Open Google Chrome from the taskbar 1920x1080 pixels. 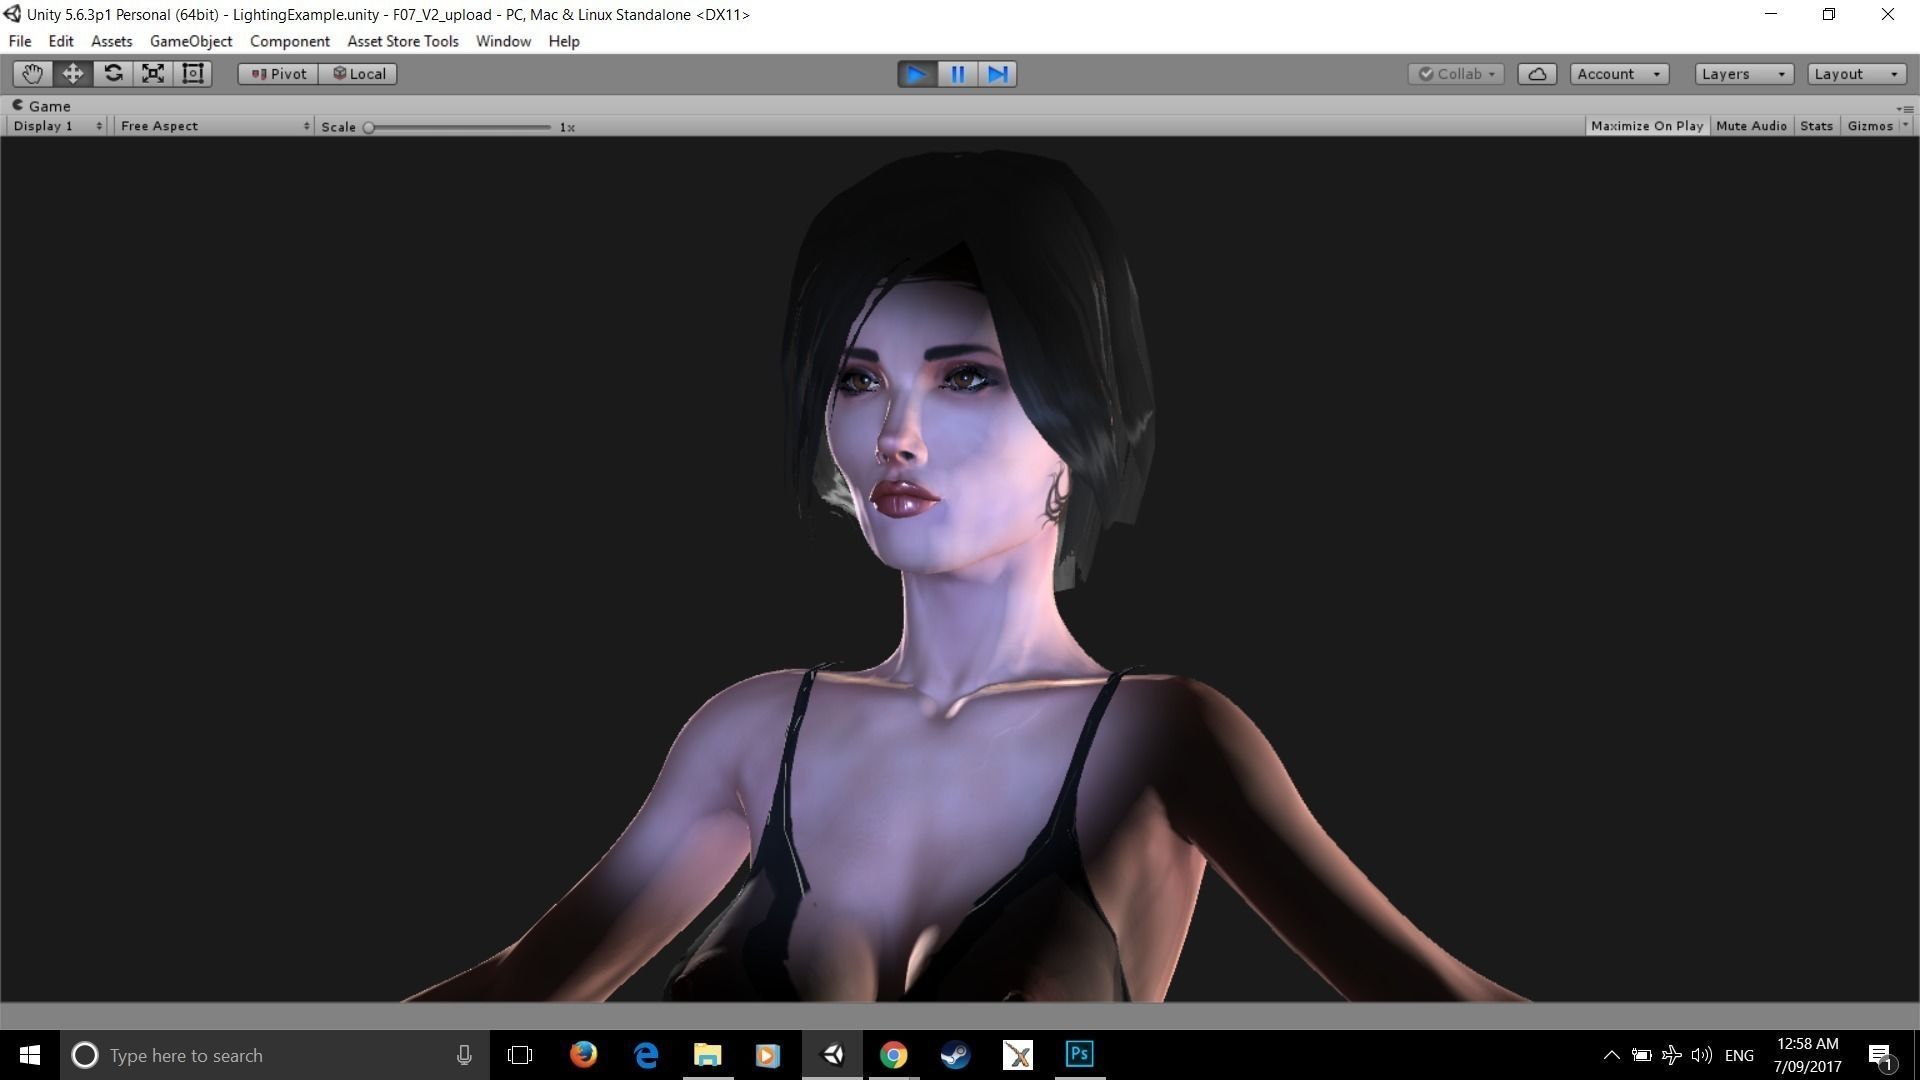coord(893,1055)
